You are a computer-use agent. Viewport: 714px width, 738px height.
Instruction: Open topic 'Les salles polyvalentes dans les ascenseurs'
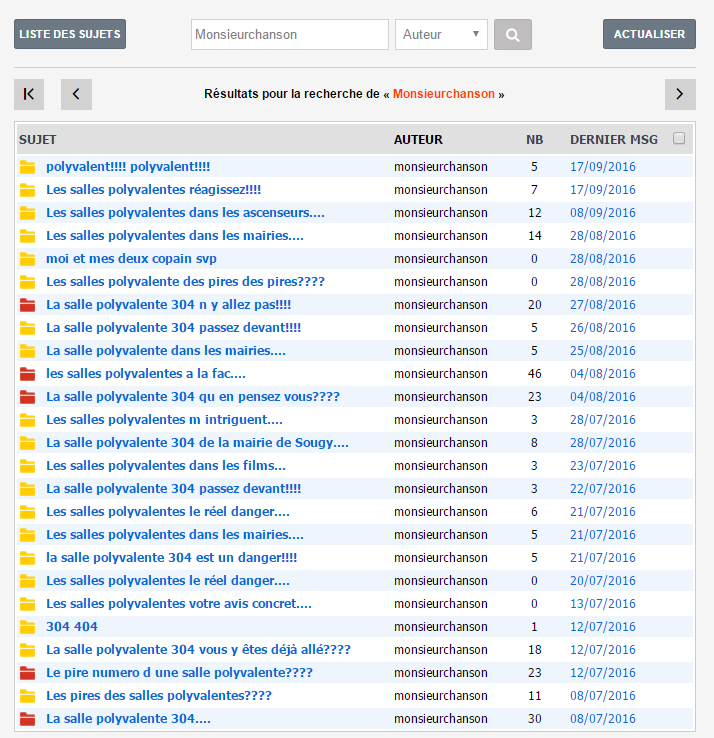pos(185,213)
